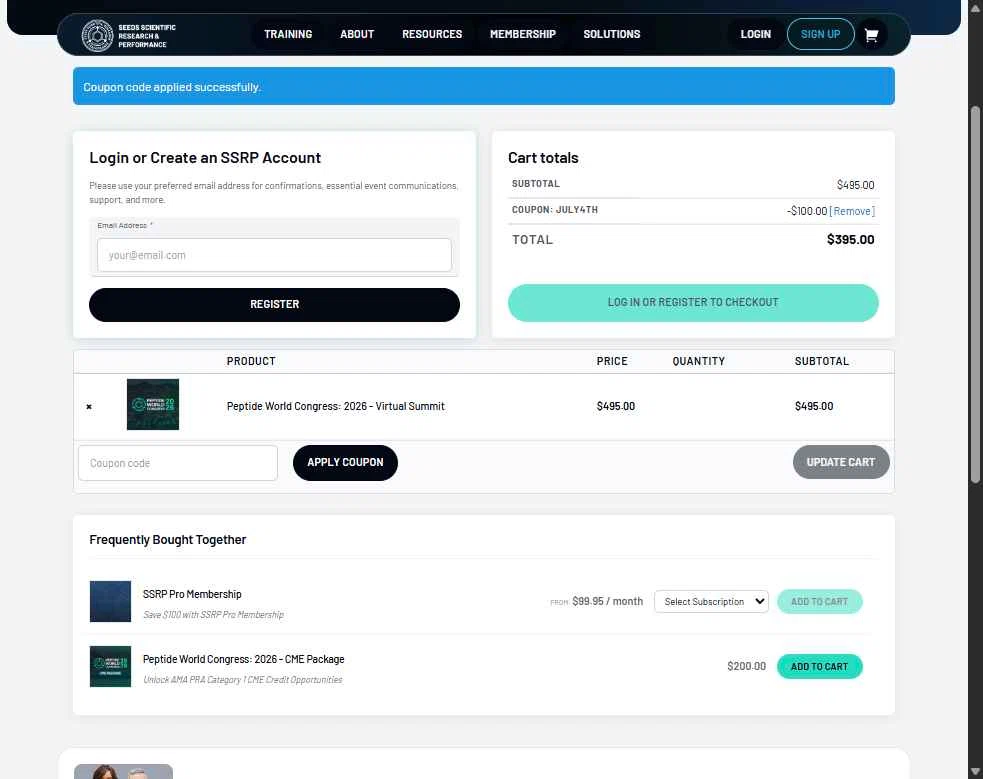Screen dimensions: 983x779
Task: Click the '$99.95 / month' price
Action: pyautogui.click(x=607, y=601)
